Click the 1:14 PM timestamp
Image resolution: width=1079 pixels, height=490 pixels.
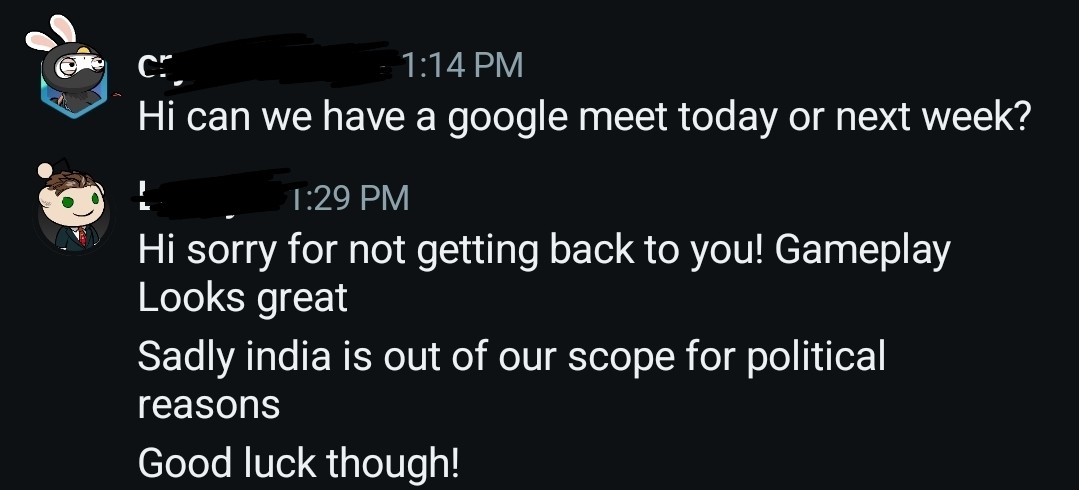(462, 66)
